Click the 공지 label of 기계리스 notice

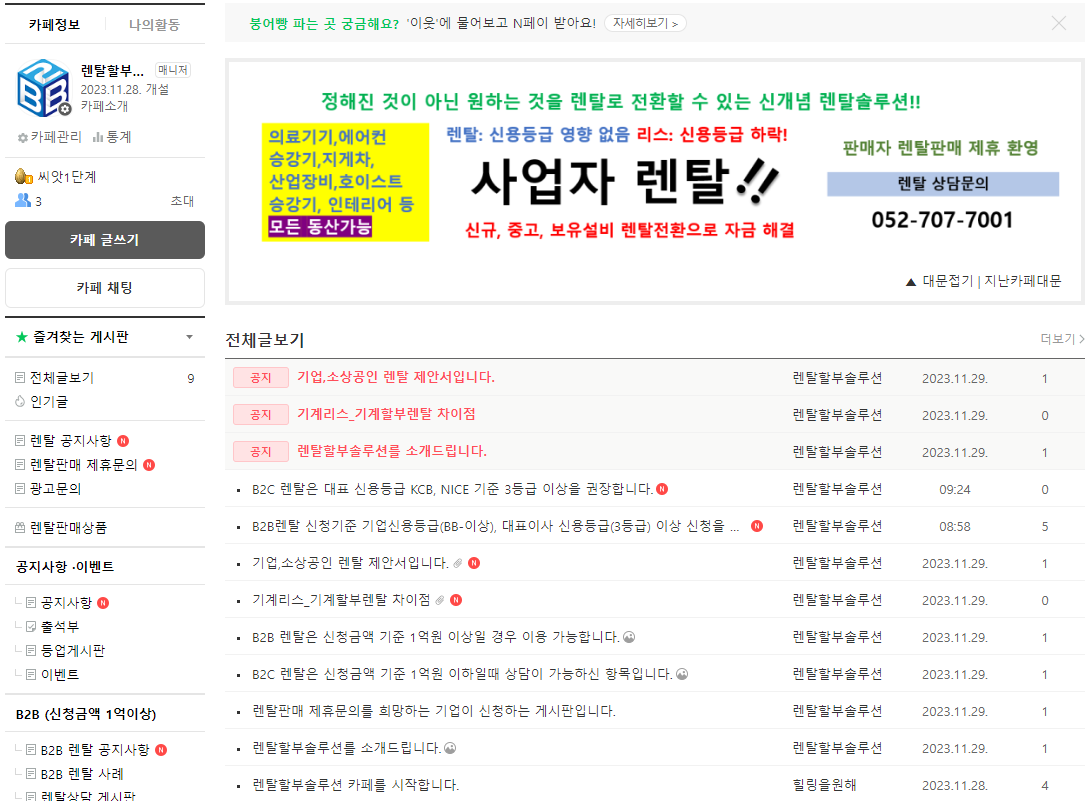pos(261,414)
